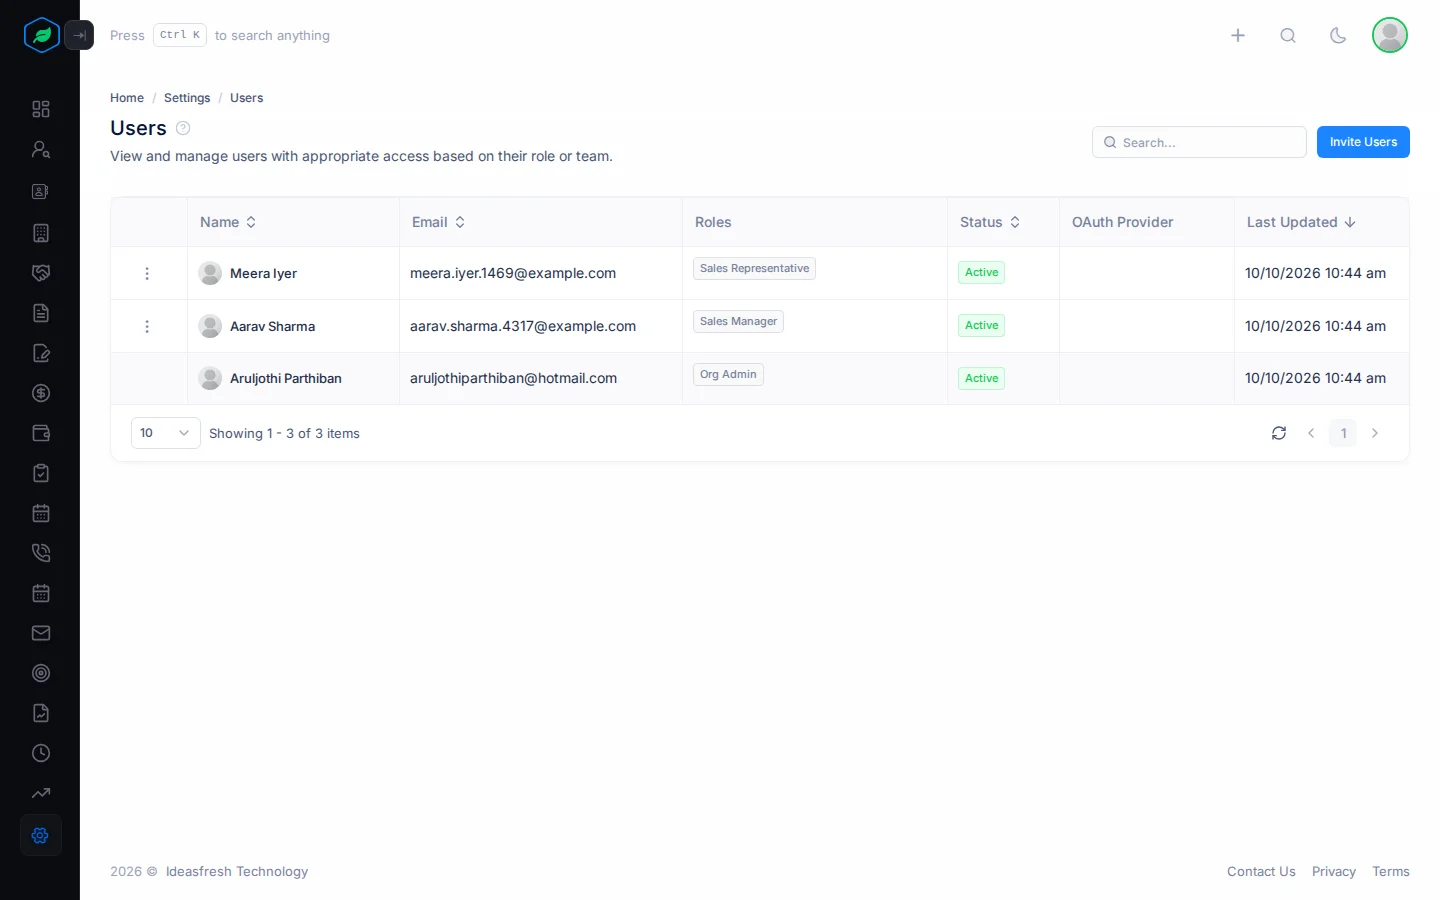Screen dimensions: 1440x900
Task: Open the clock history icon in sidebar
Action: click(x=41, y=753)
